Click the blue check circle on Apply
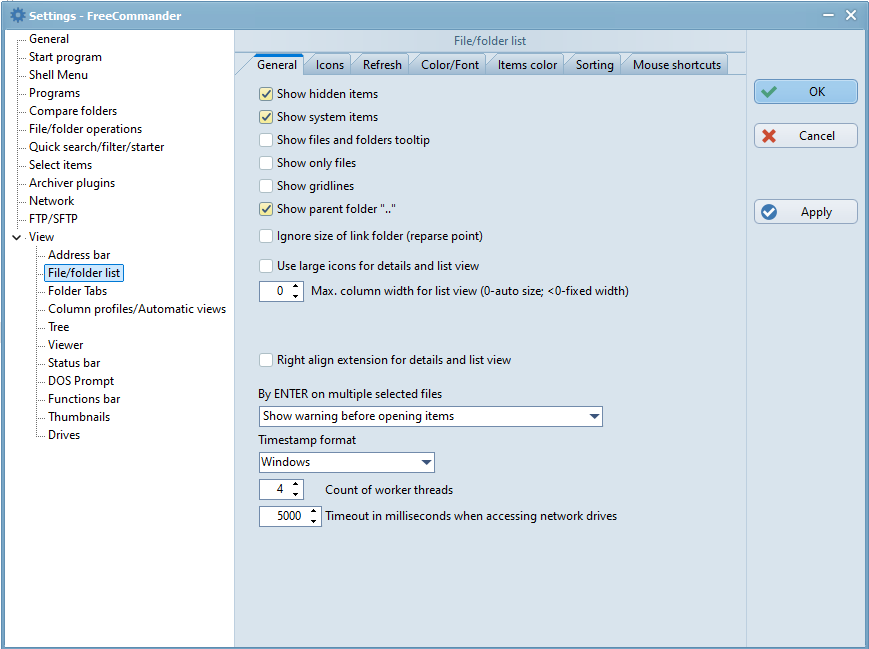 click(769, 212)
